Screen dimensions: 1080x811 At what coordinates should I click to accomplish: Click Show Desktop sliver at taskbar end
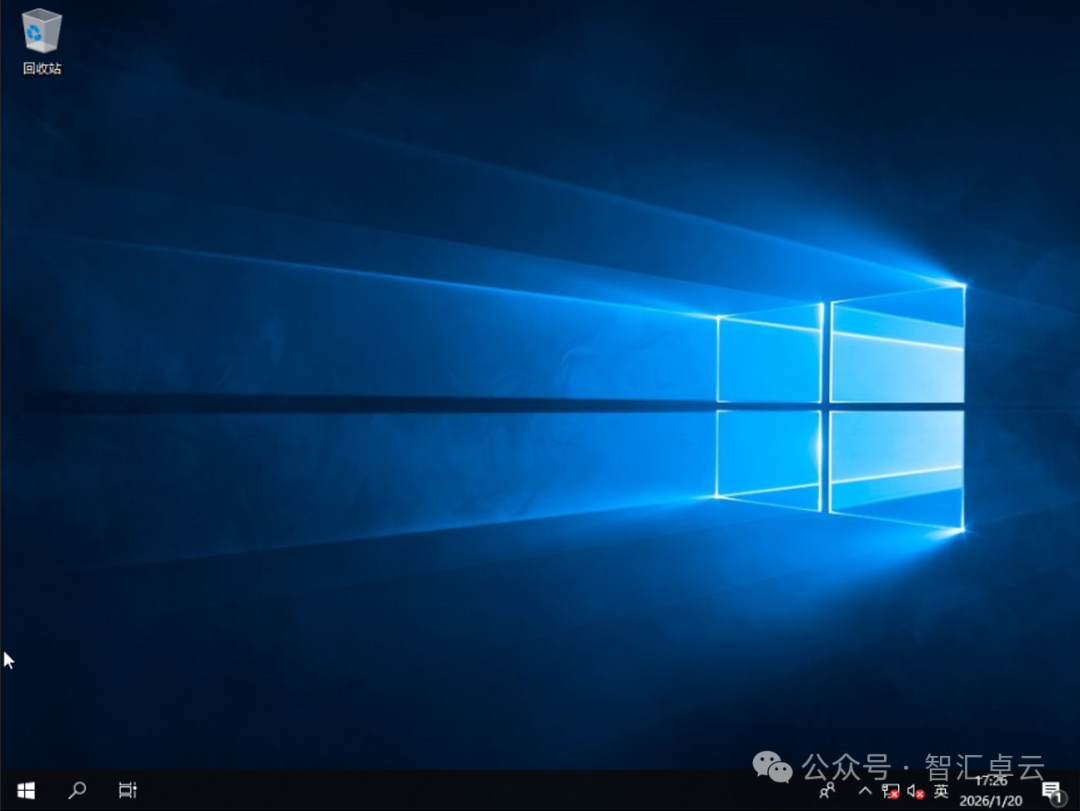tap(1077, 791)
